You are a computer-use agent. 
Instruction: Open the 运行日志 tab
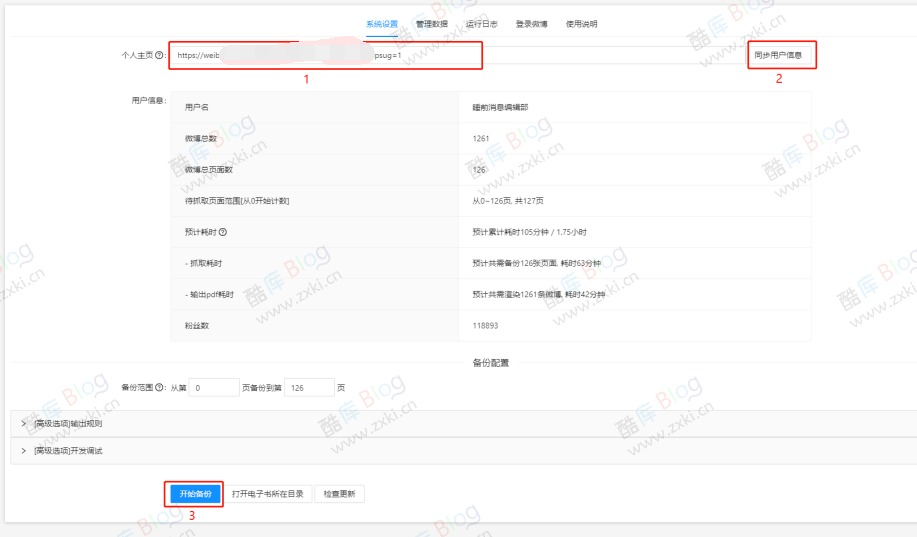pos(481,24)
